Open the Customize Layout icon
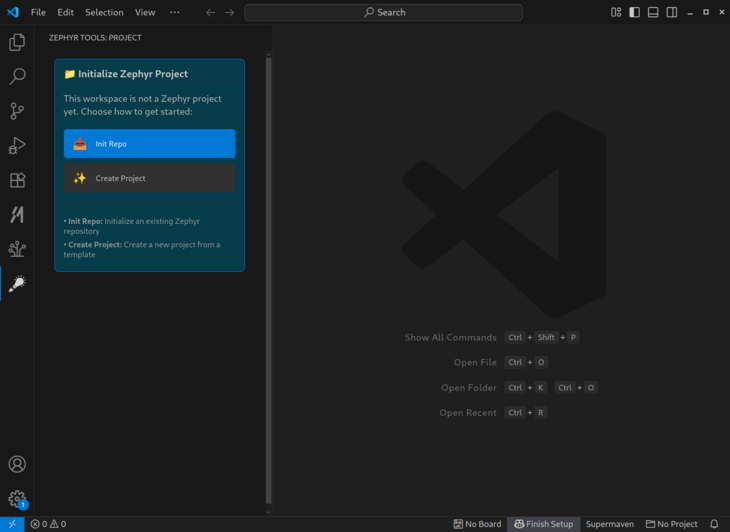 click(x=616, y=13)
